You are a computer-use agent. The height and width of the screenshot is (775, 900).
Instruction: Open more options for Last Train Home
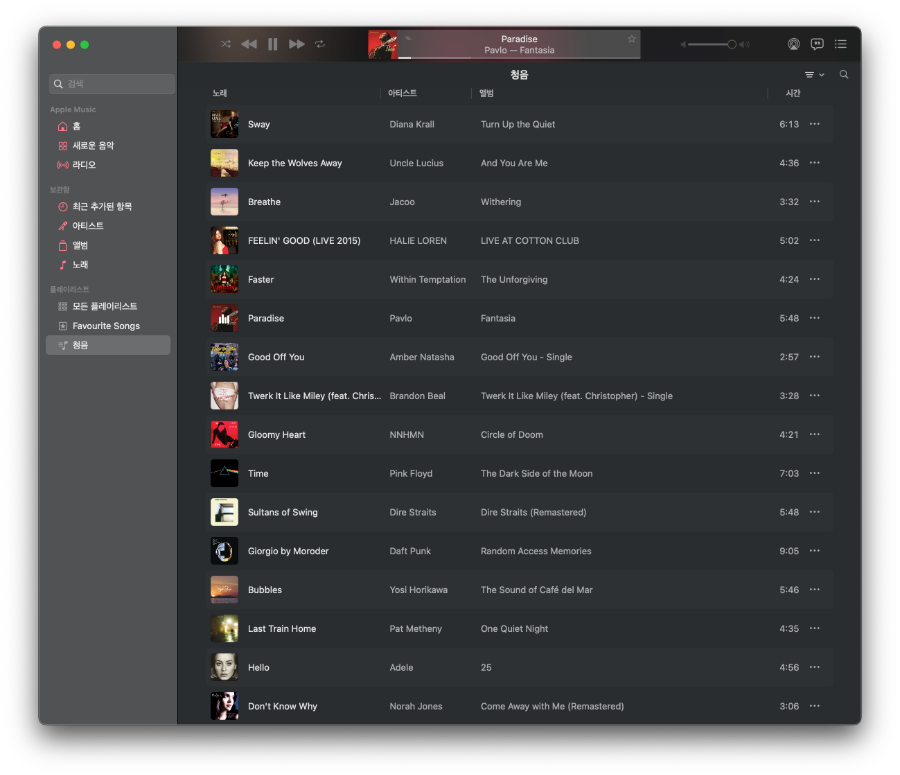[x=814, y=629]
